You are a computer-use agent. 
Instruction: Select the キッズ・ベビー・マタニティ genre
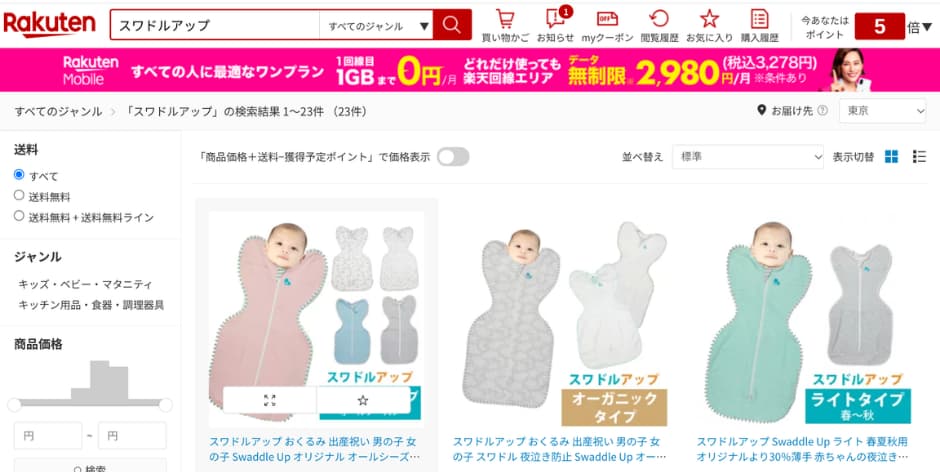click(85, 284)
